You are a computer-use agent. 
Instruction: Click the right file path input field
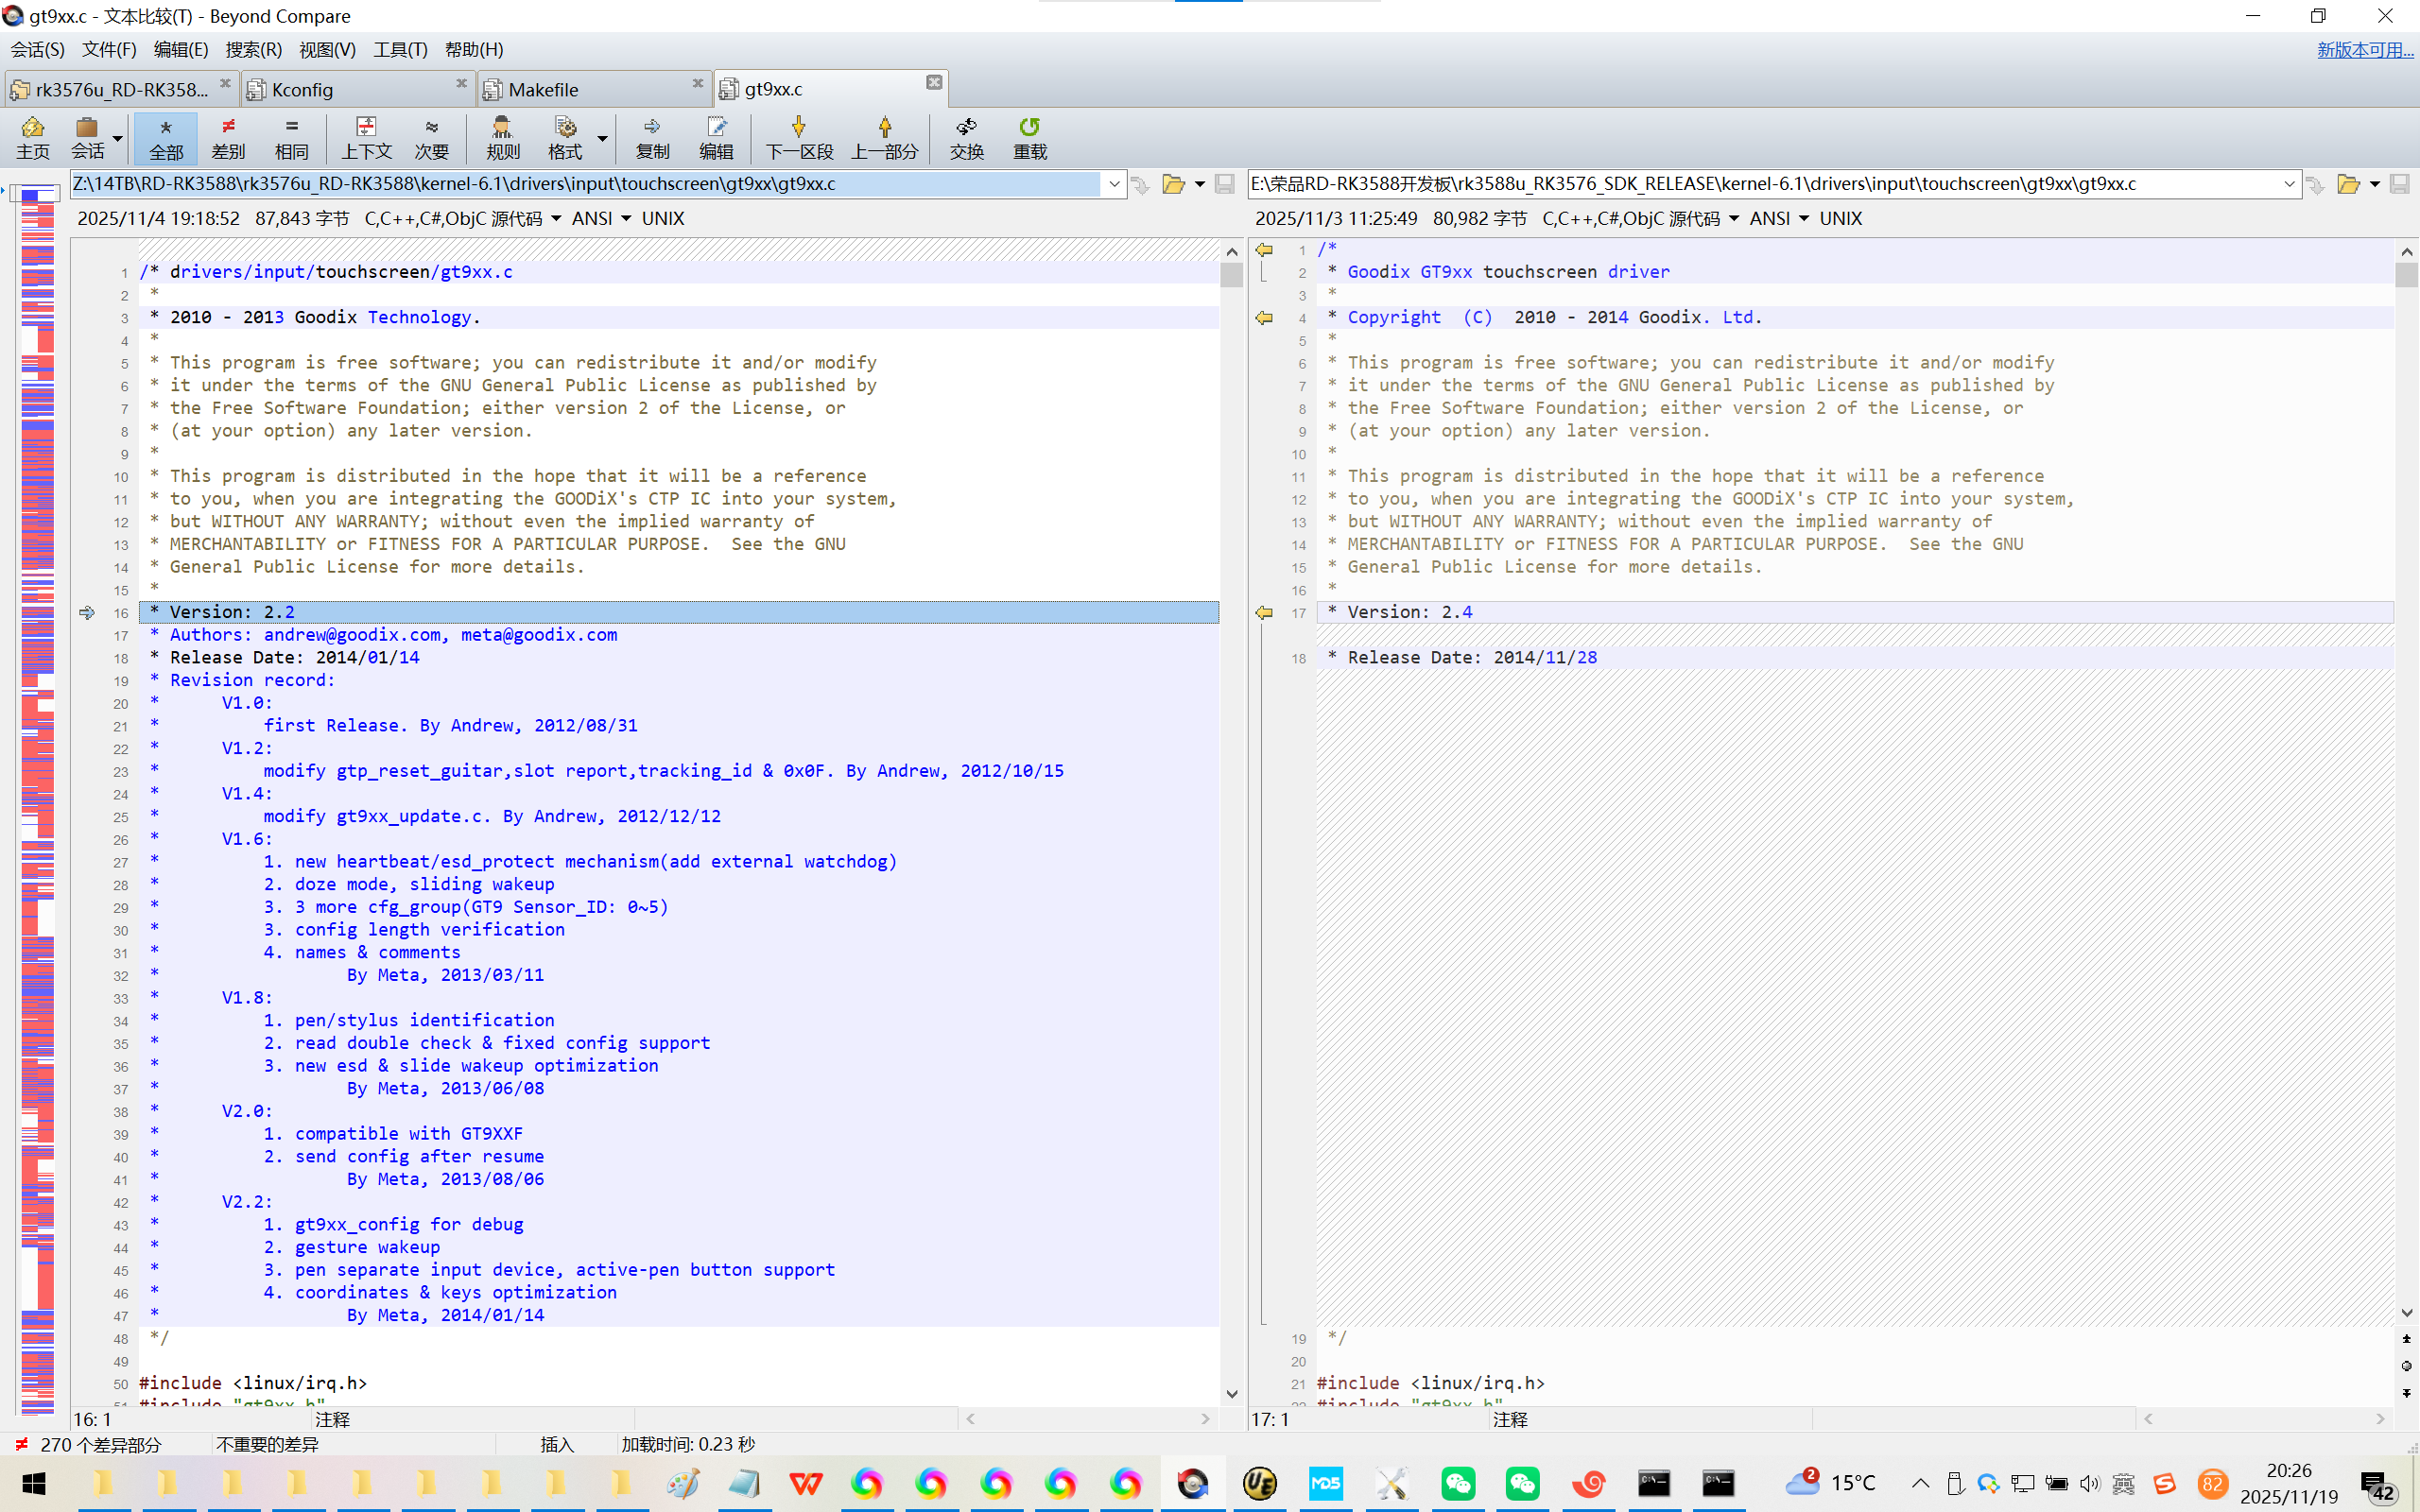pos(1760,184)
